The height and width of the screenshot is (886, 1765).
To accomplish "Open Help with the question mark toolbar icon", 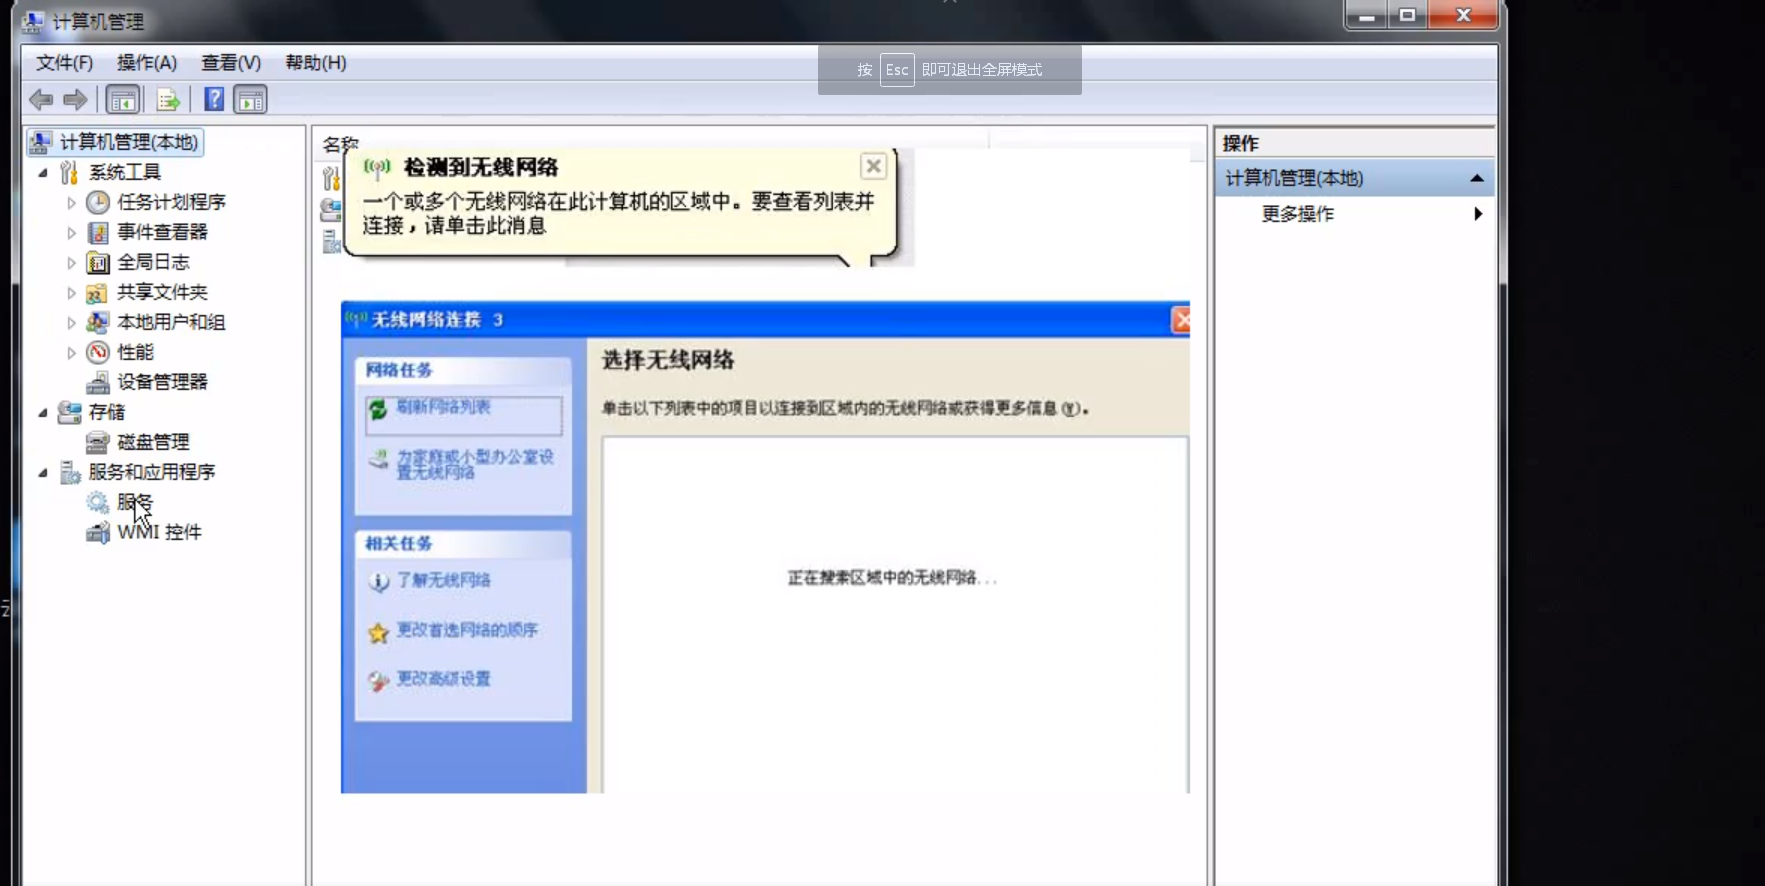I will 214,99.
